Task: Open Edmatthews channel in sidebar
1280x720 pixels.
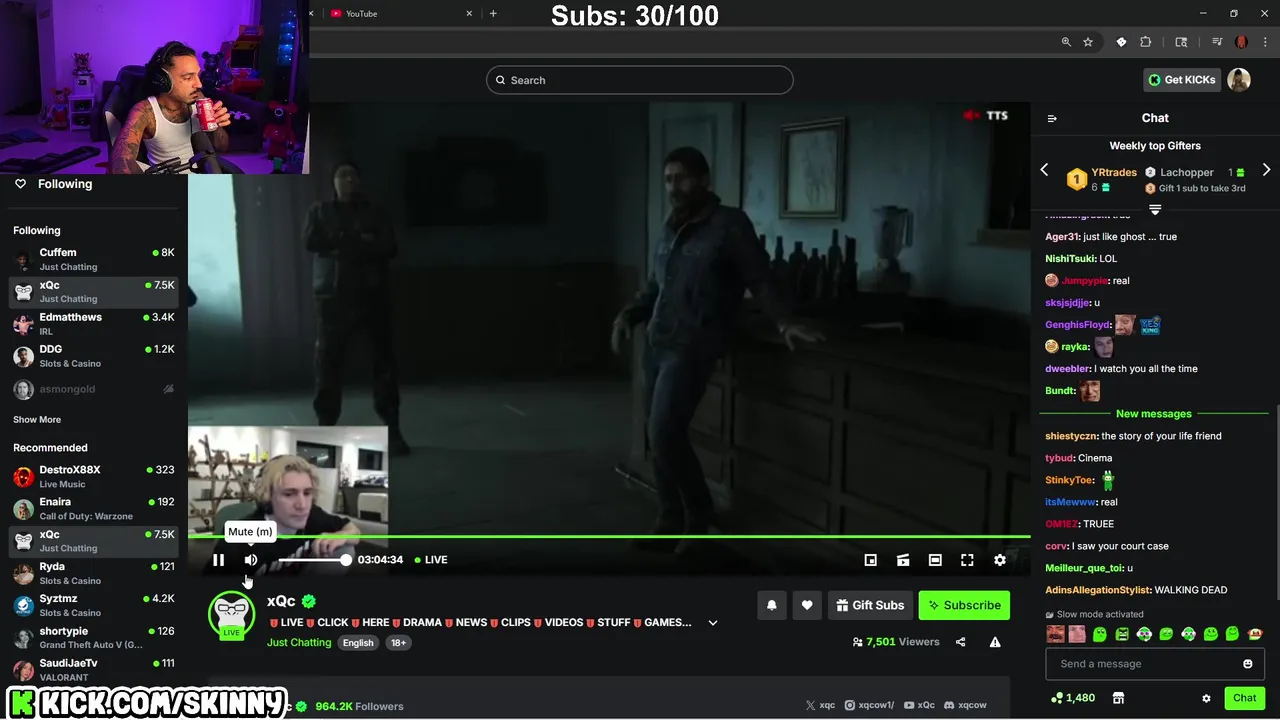Action: [x=94, y=324]
